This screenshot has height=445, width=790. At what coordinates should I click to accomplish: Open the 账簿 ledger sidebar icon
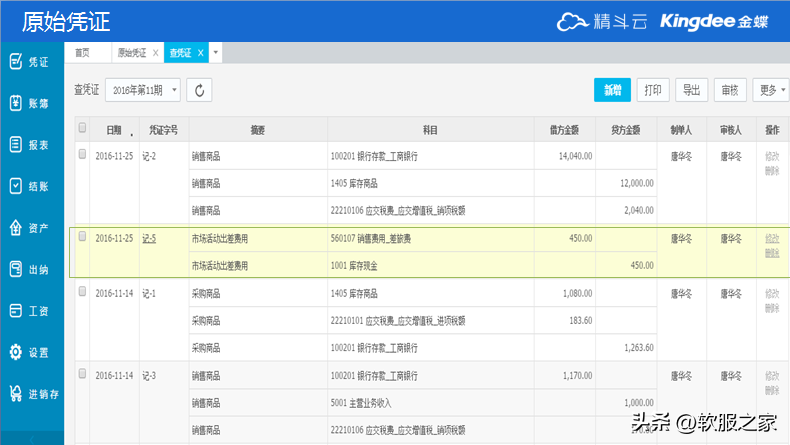tap(16, 103)
